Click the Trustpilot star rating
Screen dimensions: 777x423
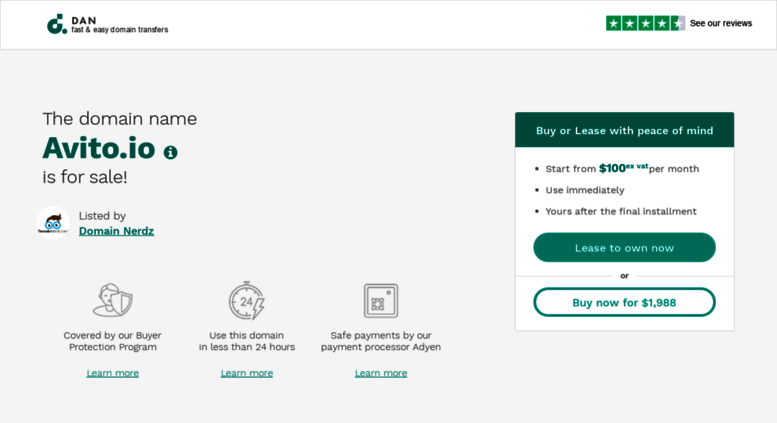pyautogui.click(x=645, y=23)
